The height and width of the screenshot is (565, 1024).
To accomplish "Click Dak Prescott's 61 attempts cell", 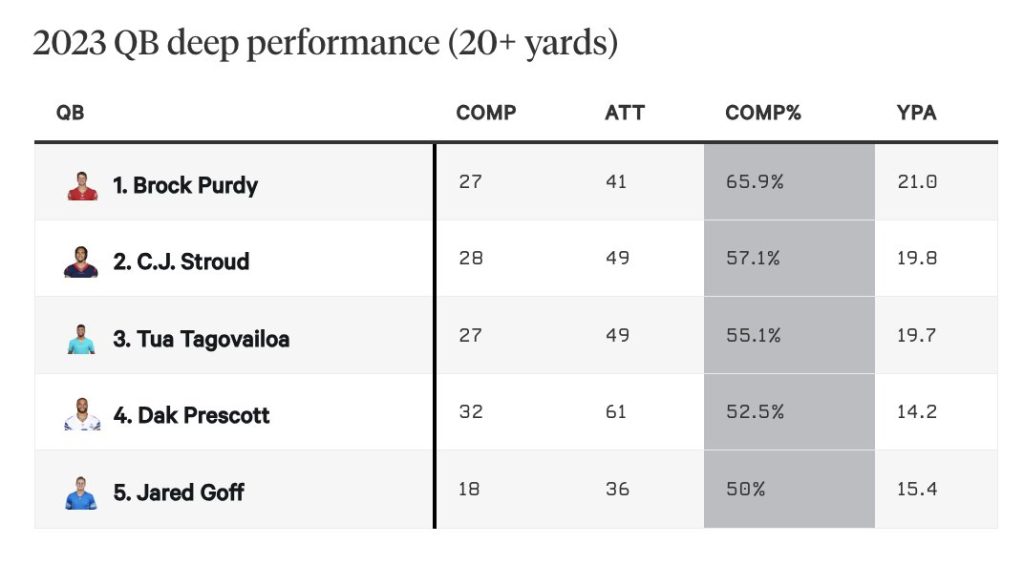I will tap(616, 411).
